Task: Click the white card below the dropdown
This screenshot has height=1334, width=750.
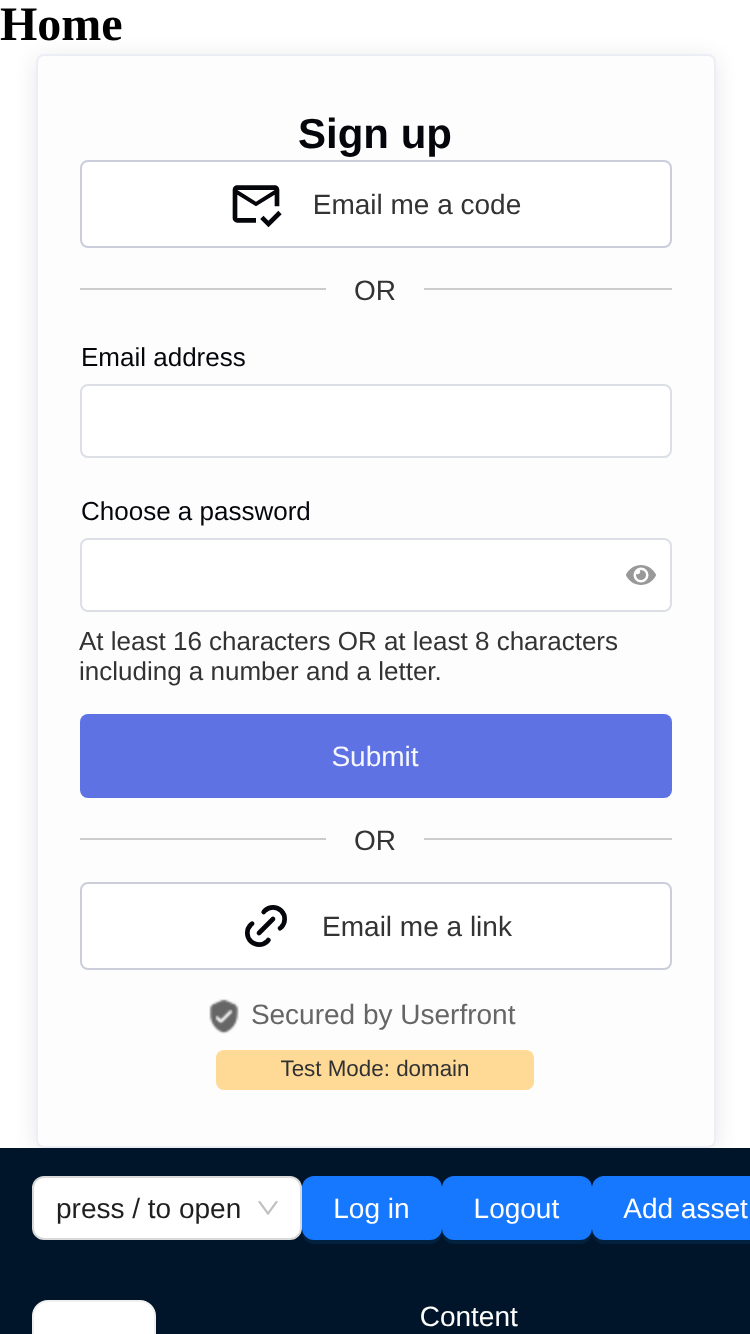Action: (x=94, y=1317)
